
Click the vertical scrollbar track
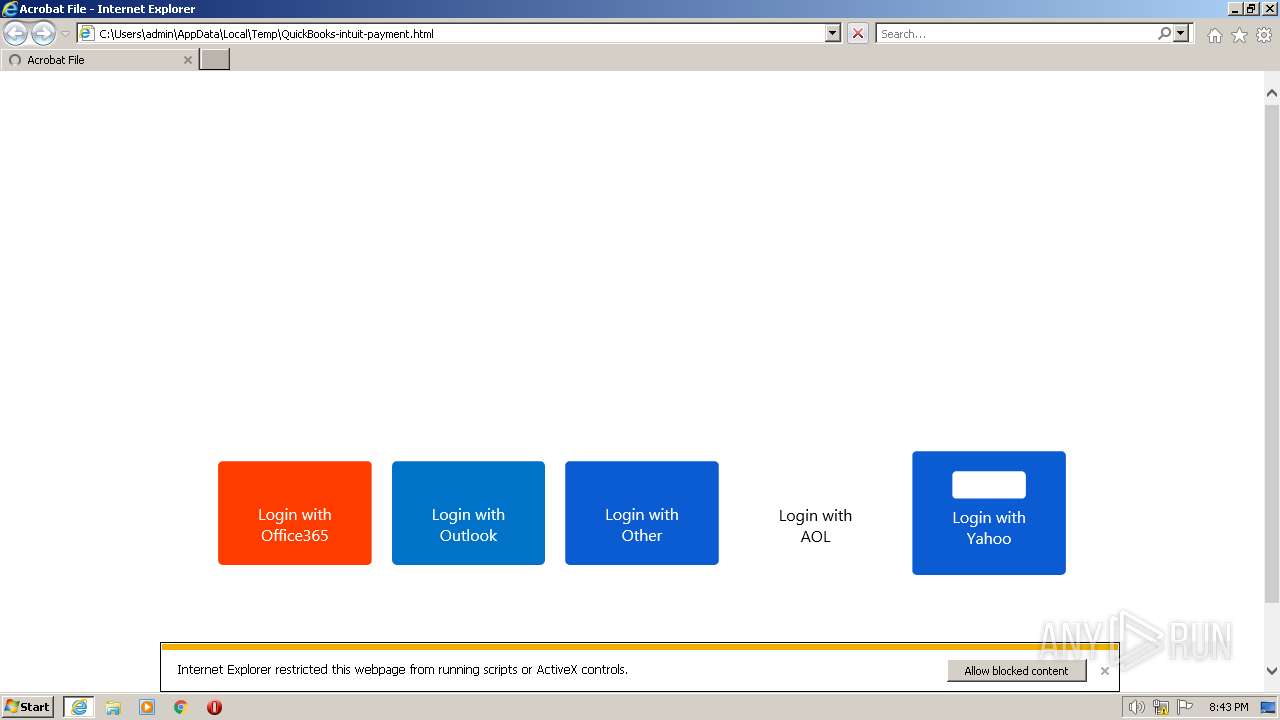click(x=1272, y=380)
